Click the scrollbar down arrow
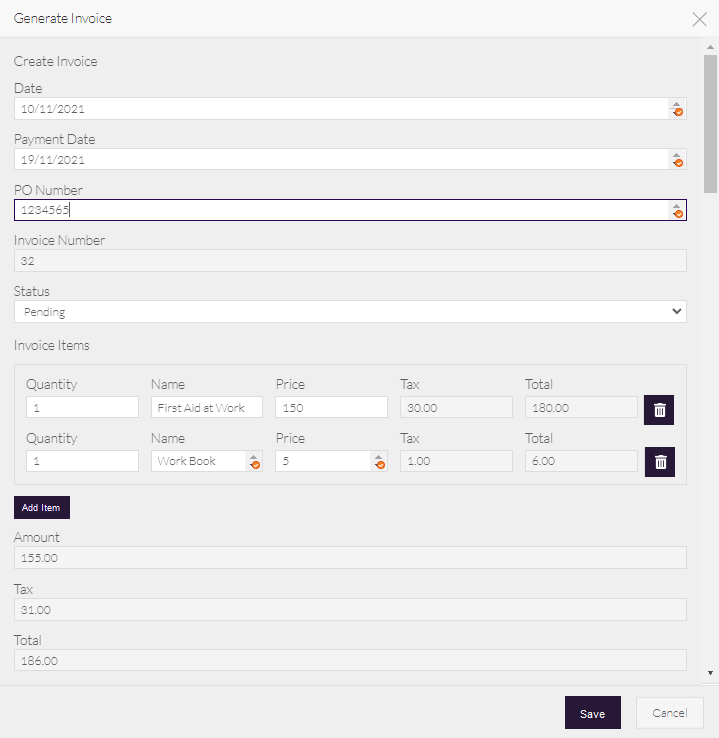This screenshot has height=738, width=719. (x=710, y=673)
